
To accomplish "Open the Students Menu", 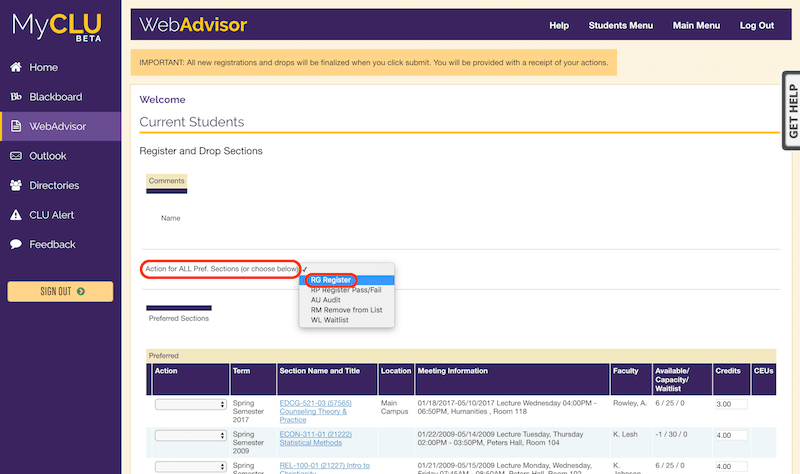I will coord(620,25).
